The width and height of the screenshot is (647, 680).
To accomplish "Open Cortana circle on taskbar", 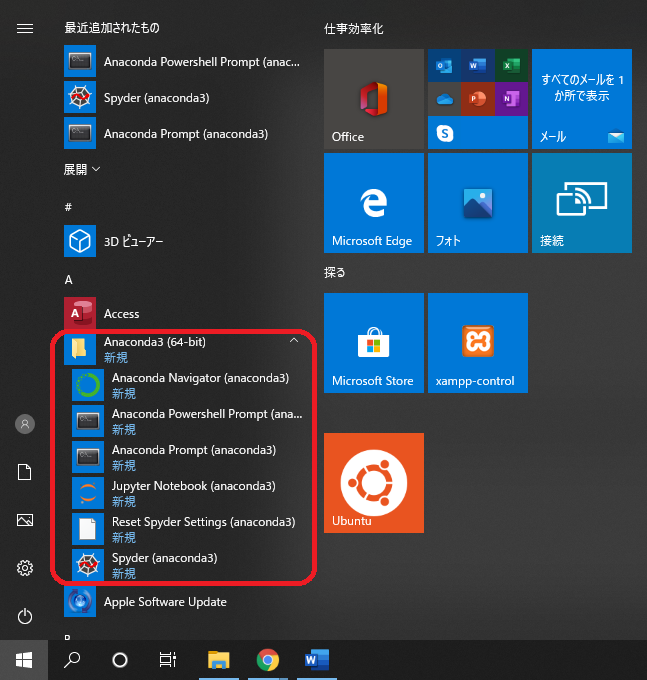I will click(x=120, y=660).
